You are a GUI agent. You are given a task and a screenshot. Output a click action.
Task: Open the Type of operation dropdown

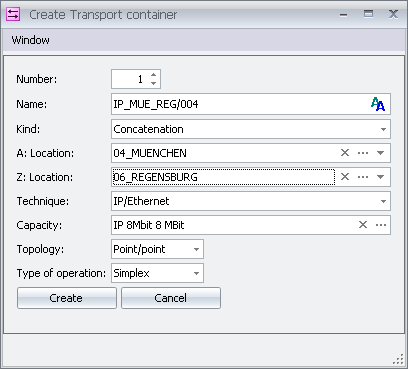[196, 273]
